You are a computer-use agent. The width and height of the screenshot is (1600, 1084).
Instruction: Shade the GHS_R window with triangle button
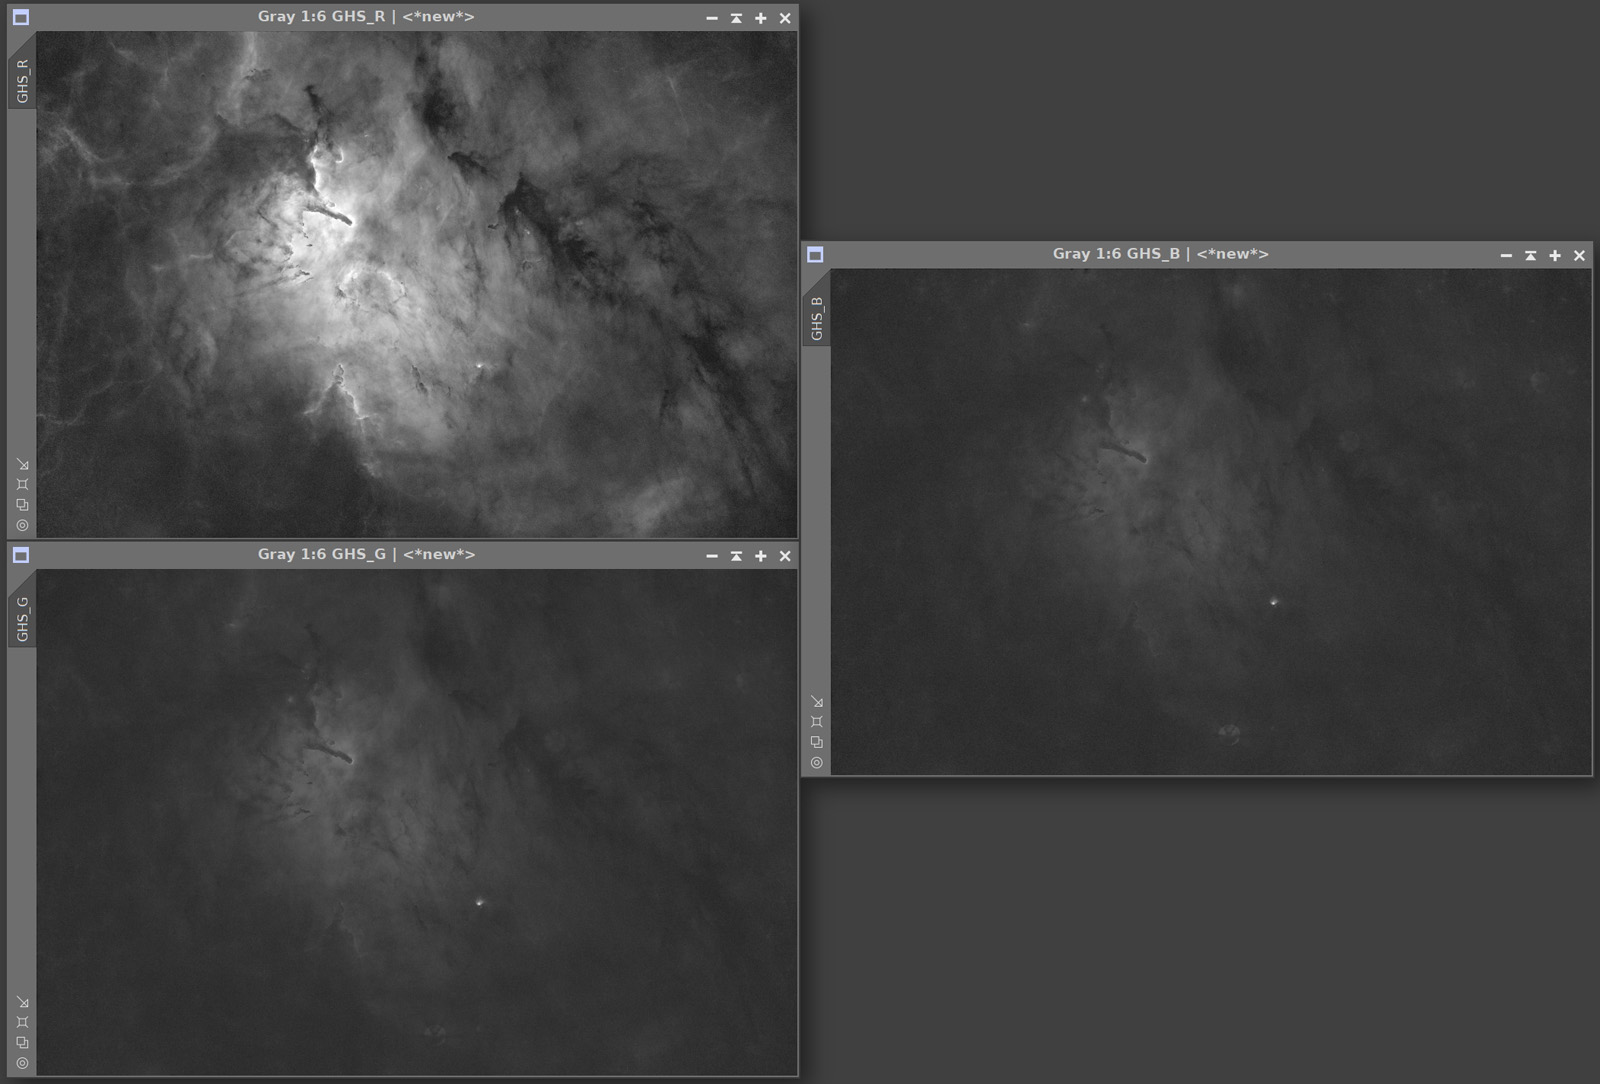pos(736,18)
